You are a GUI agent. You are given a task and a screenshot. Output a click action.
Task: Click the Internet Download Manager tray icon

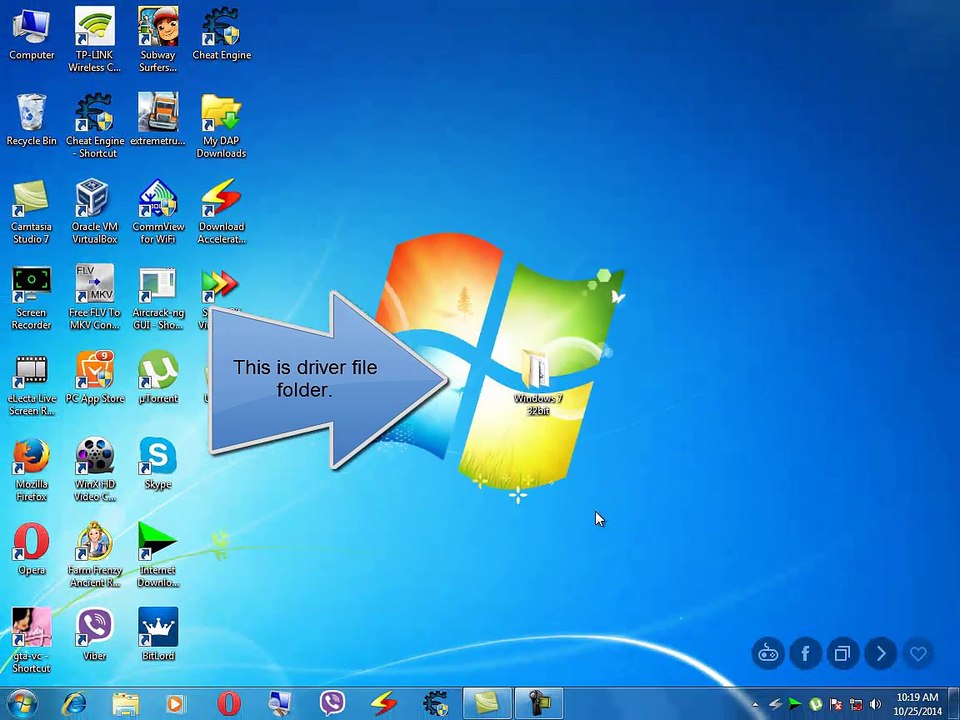pos(795,704)
